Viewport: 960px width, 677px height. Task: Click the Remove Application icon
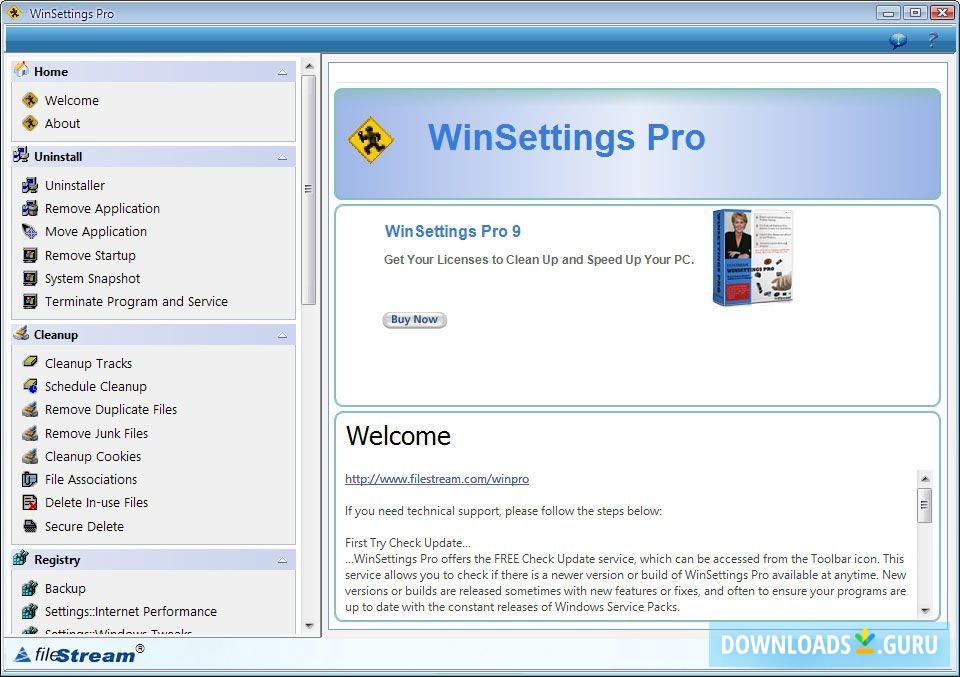tap(30, 208)
